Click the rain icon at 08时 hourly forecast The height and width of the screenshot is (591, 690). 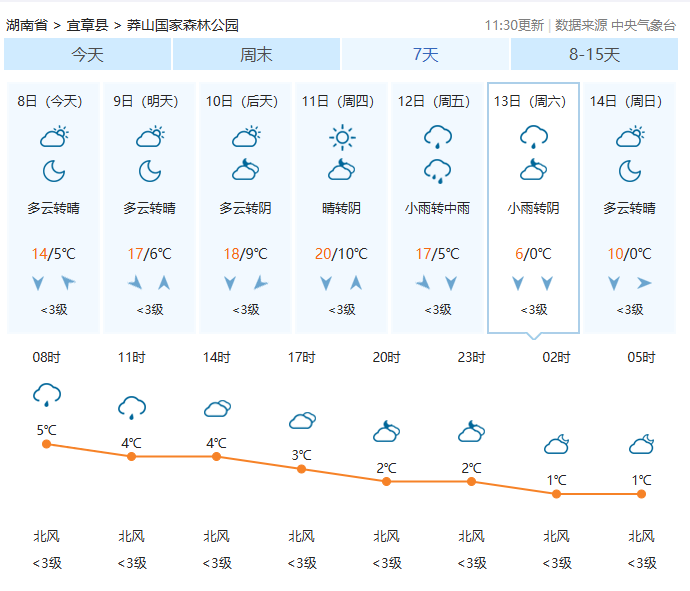[x=46, y=394]
